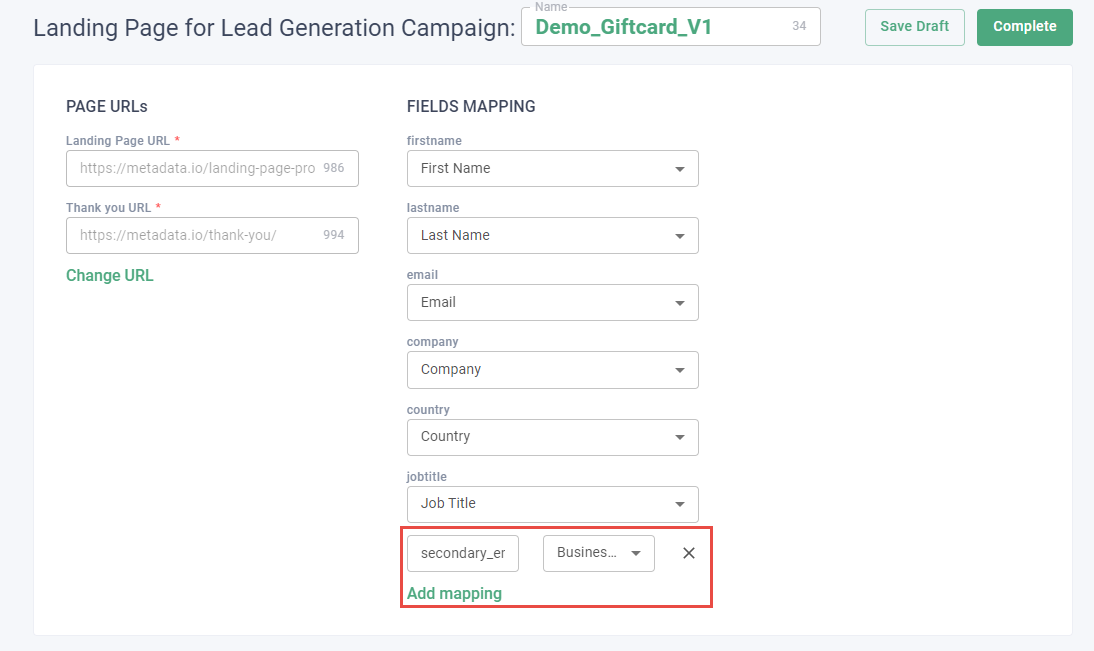Expand the jobtitle mapping combo box

click(x=540, y=504)
